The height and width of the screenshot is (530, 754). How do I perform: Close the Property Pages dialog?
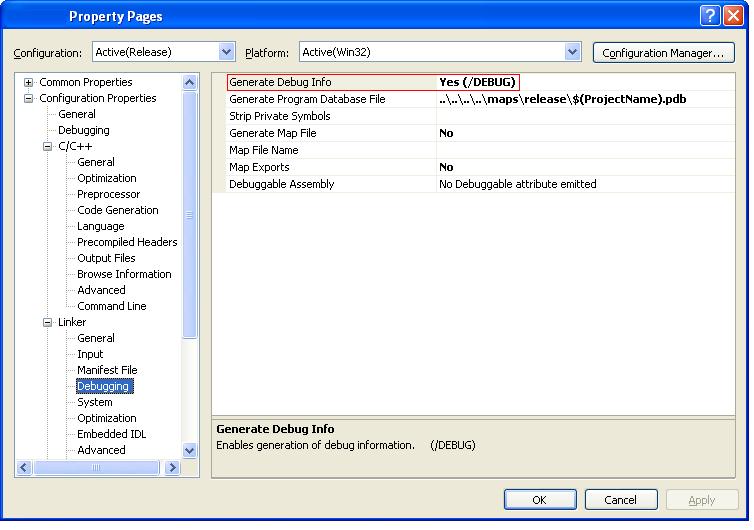[x=734, y=16]
